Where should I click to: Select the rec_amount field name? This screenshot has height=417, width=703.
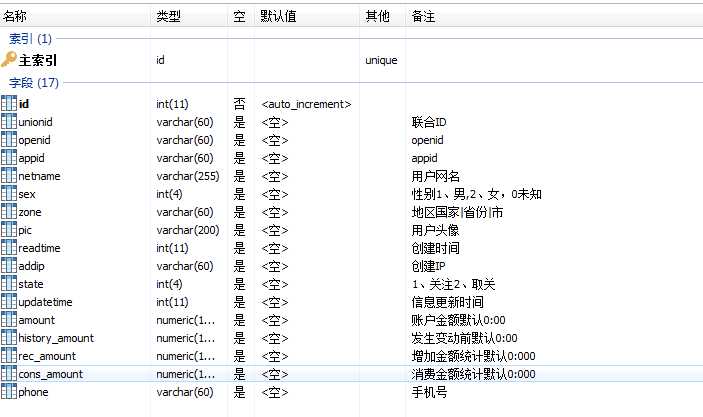47,356
